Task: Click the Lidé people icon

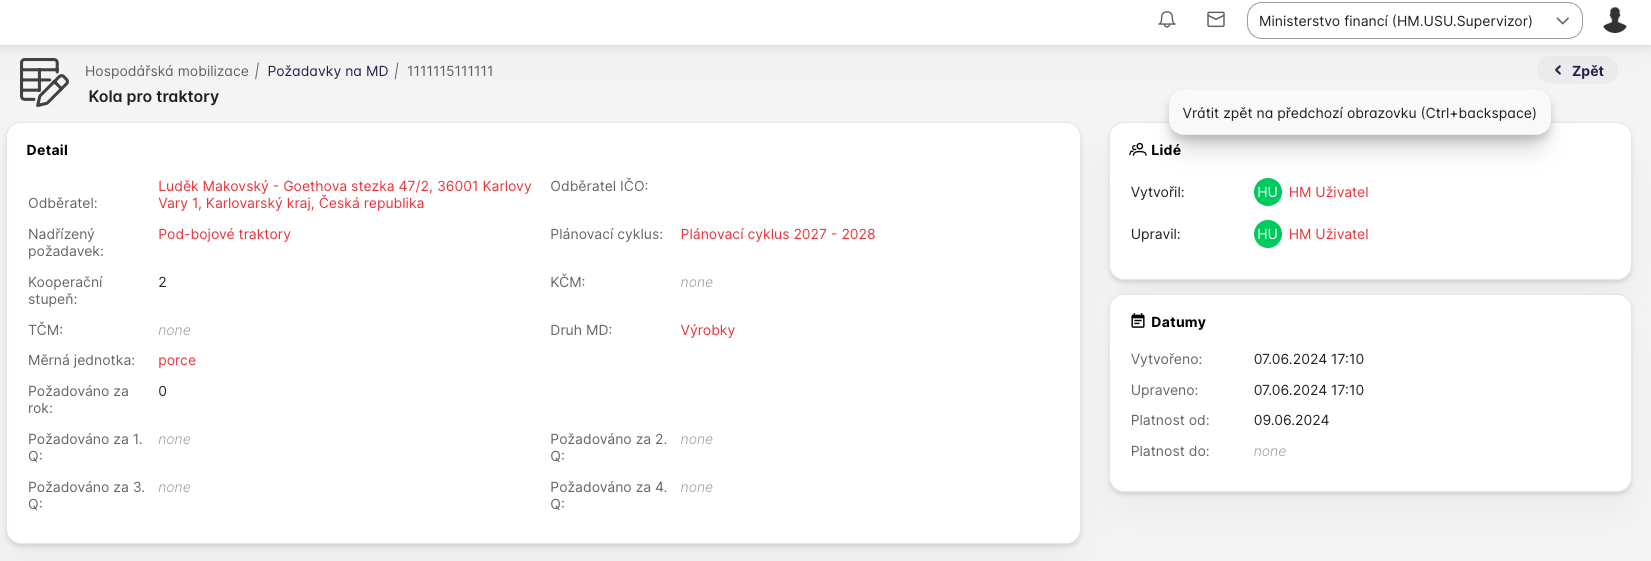Action: [x=1138, y=150]
